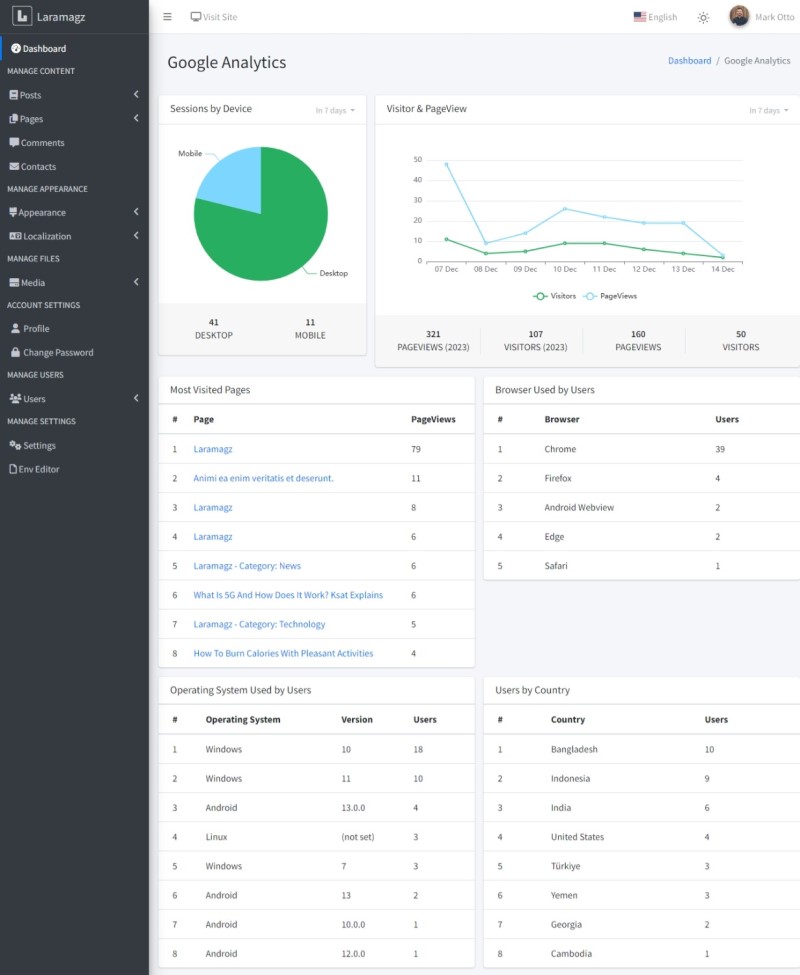Expand the Media submenu chevron
This screenshot has width=800, height=975.
coord(136,282)
